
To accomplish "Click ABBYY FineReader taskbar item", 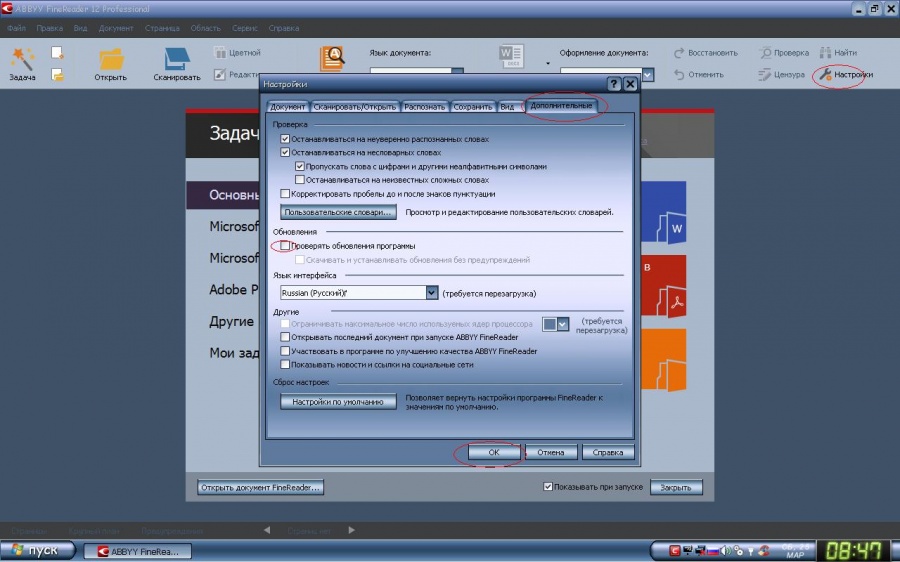I will (x=138, y=551).
